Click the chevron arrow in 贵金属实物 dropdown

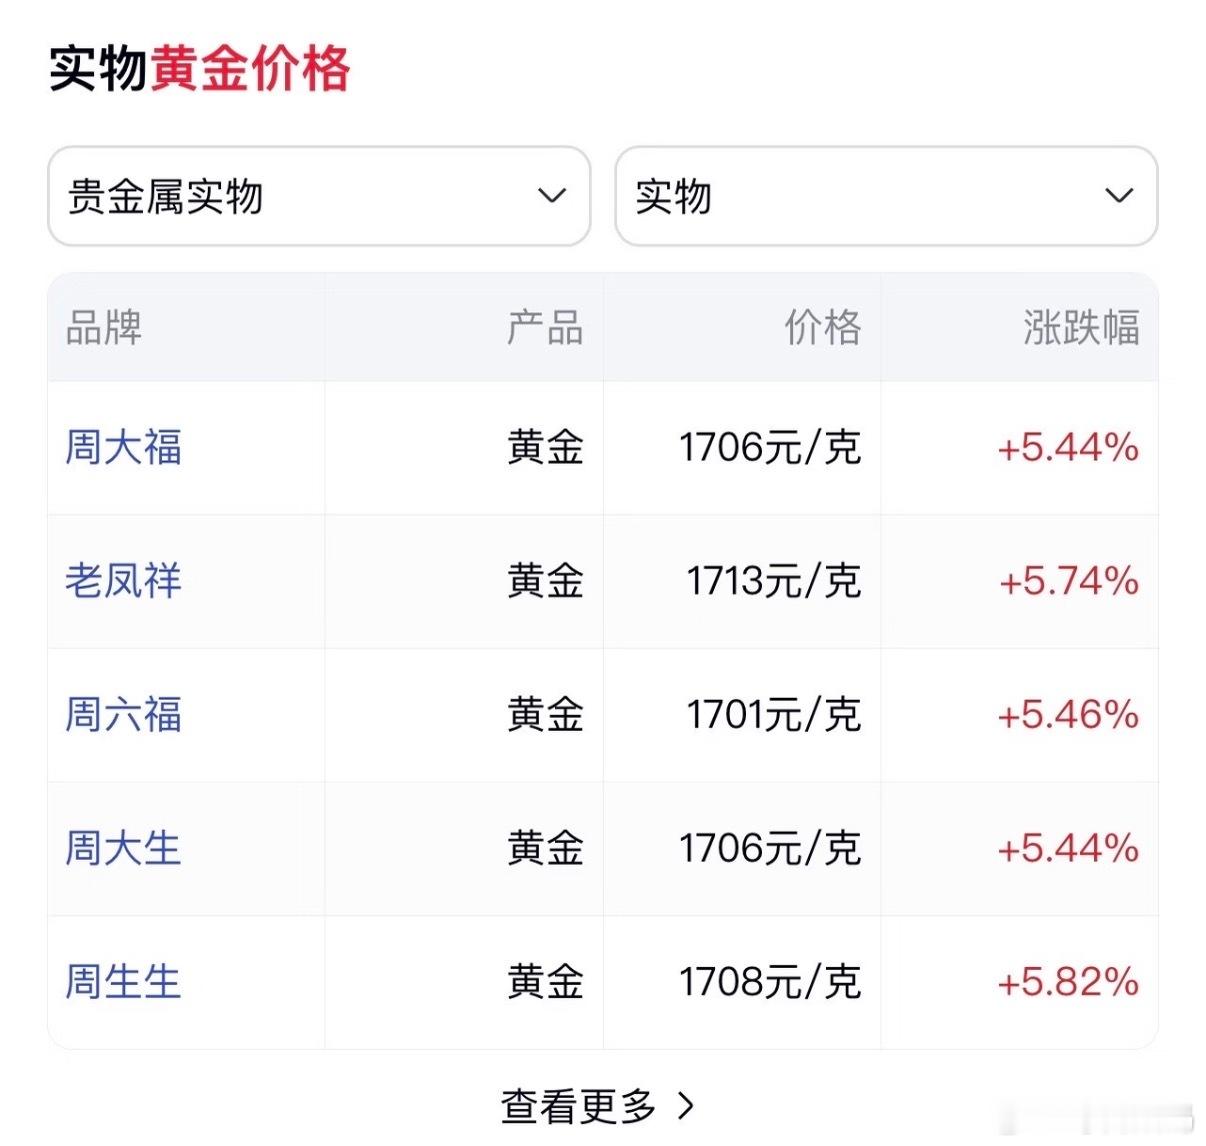point(552,195)
